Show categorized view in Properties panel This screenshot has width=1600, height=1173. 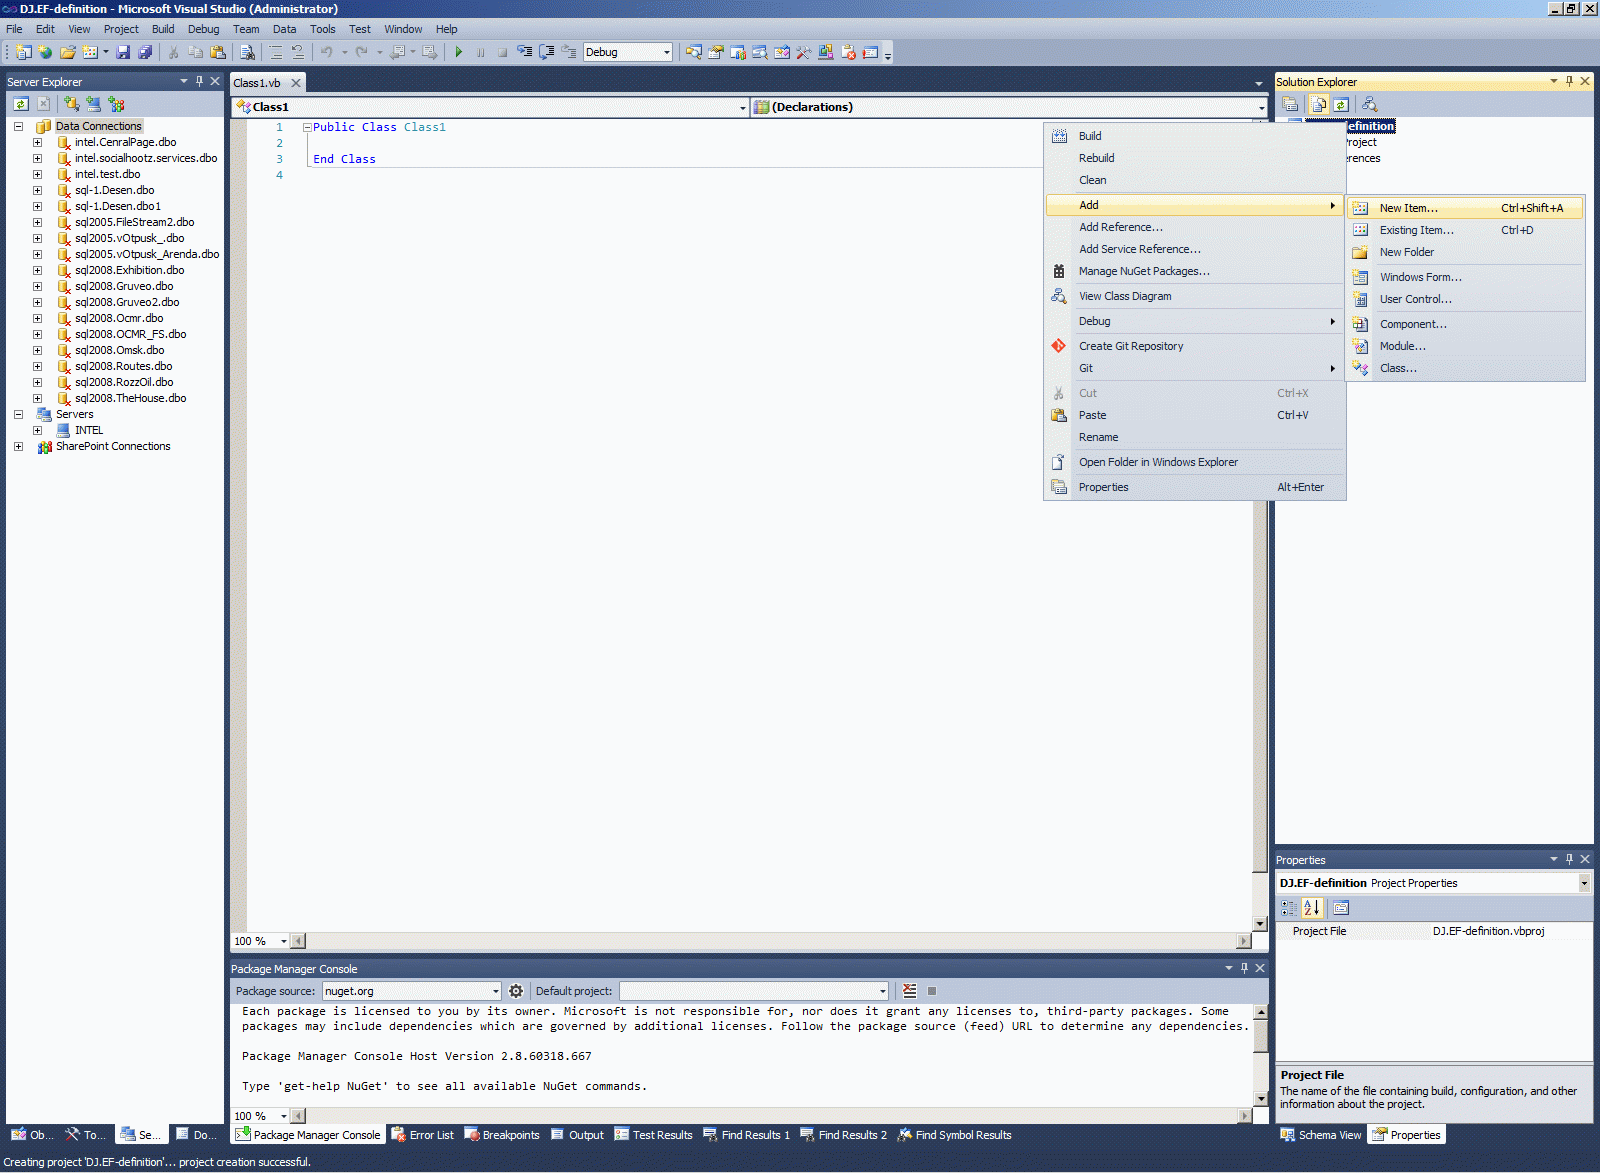pyautogui.click(x=1290, y=908)
